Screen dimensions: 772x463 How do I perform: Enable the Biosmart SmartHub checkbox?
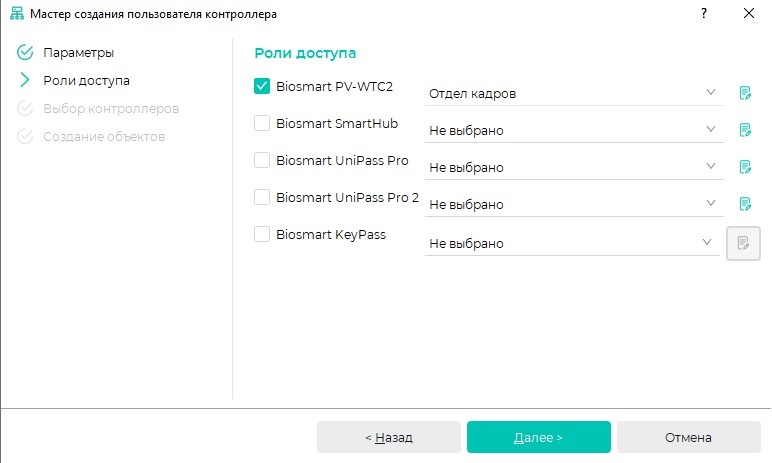[x=262, y=123]
